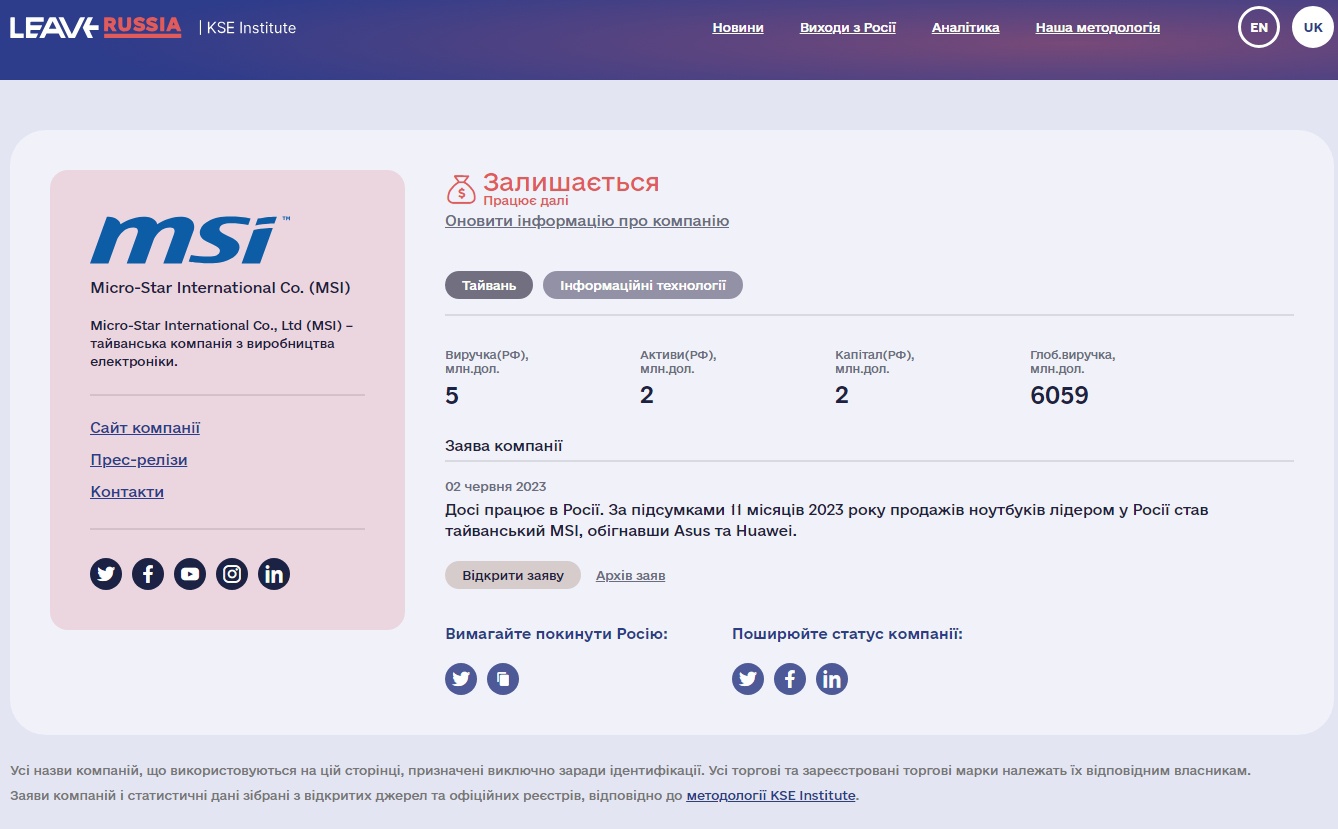Click the Виручка(РФ) value 5

tap(452, 396)
